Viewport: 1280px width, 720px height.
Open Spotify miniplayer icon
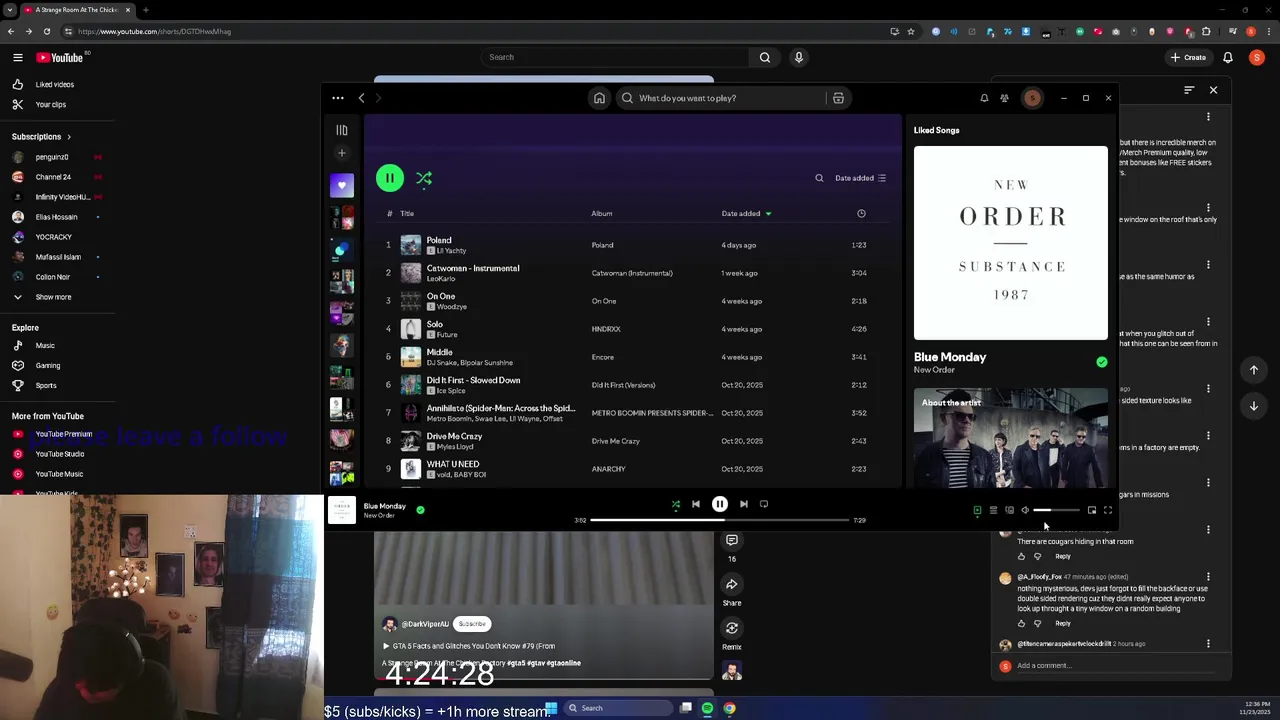[1092, 510]
